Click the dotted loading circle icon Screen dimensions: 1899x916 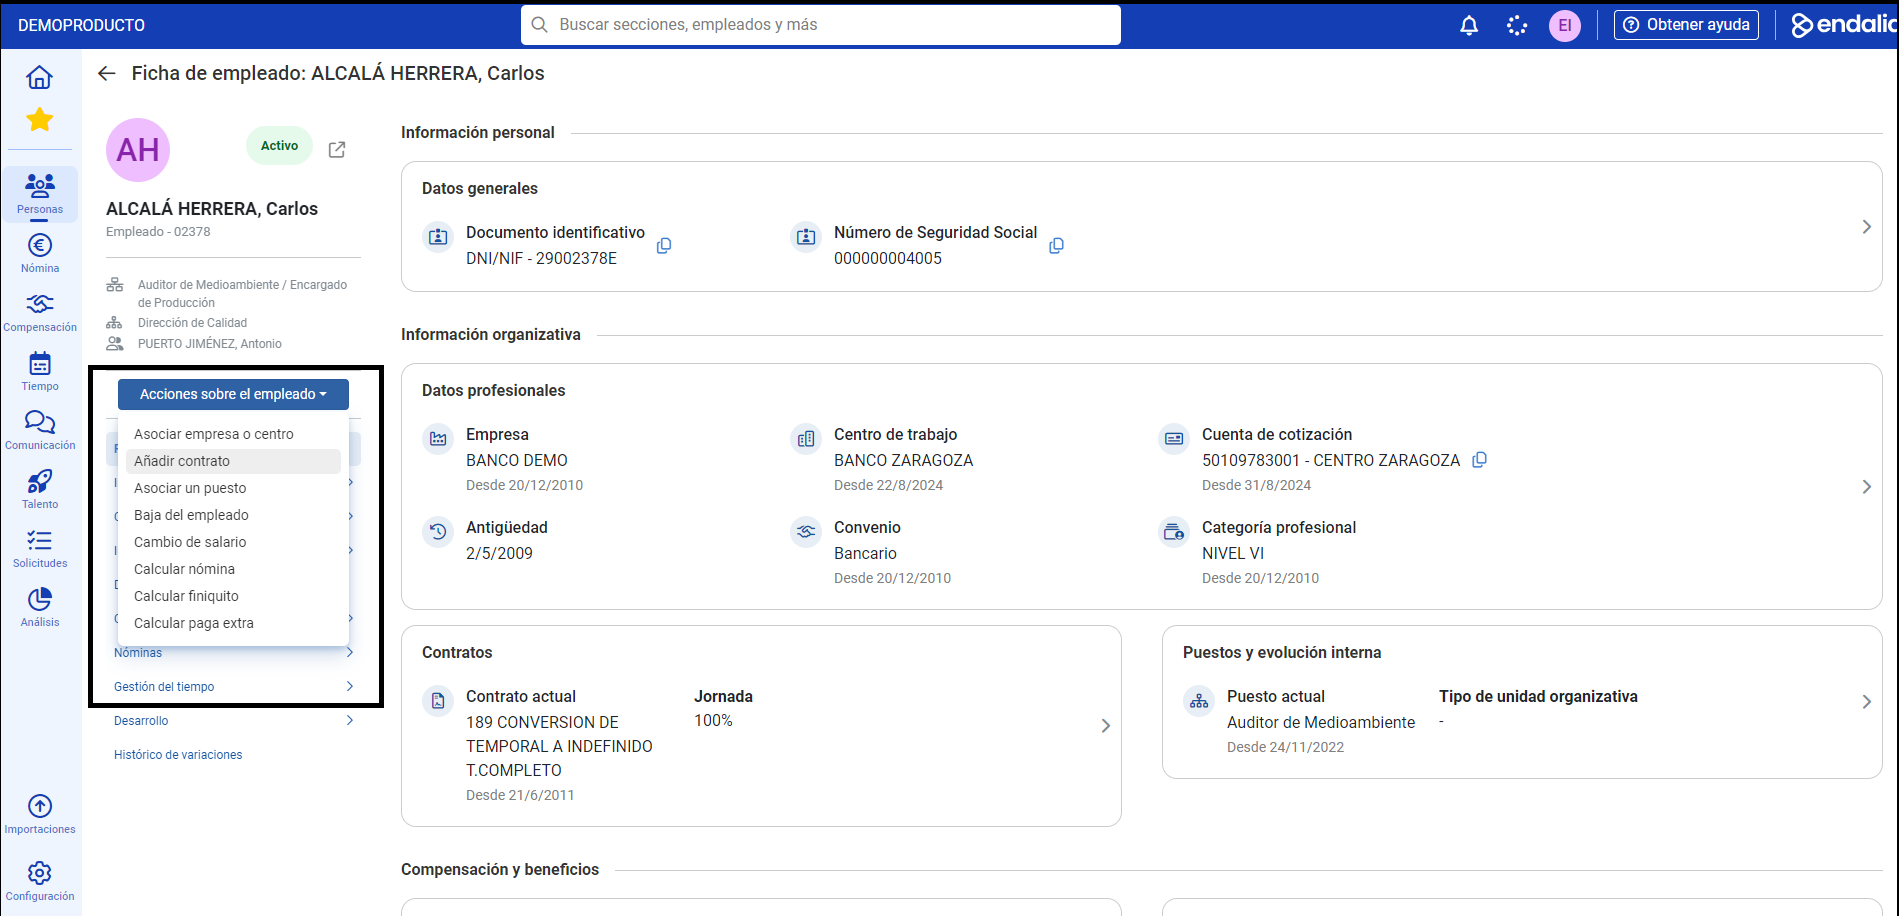1517,25
